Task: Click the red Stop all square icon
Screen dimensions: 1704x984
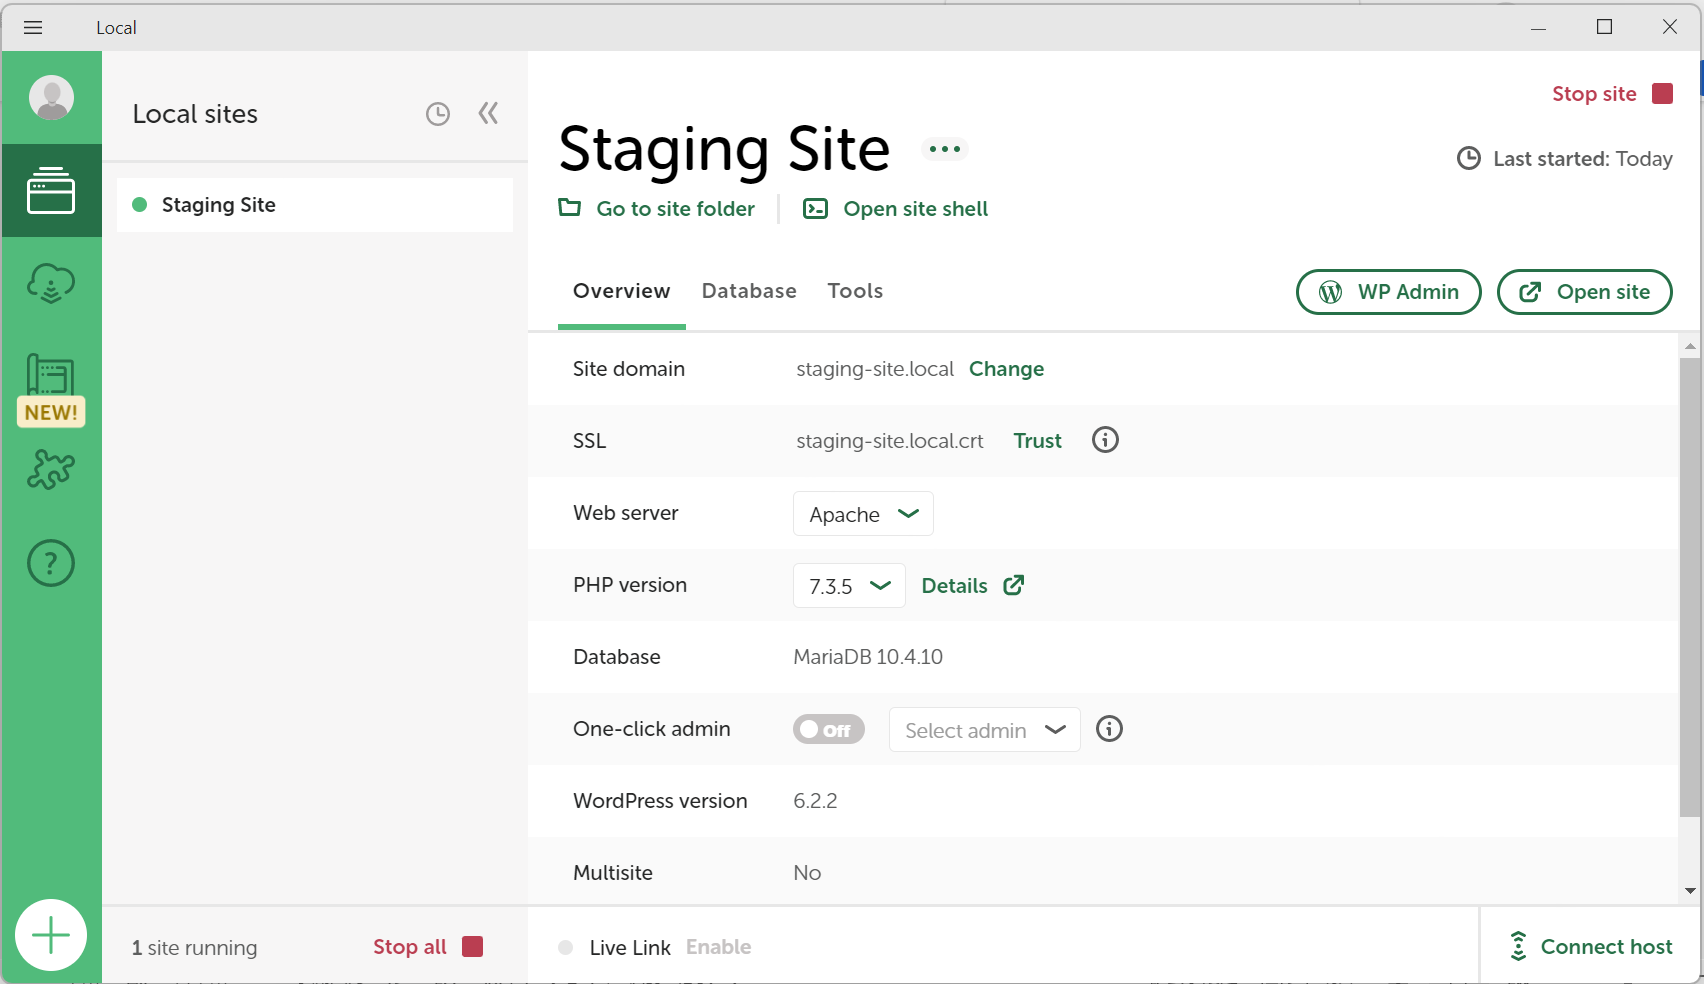Action: (473, 946)
